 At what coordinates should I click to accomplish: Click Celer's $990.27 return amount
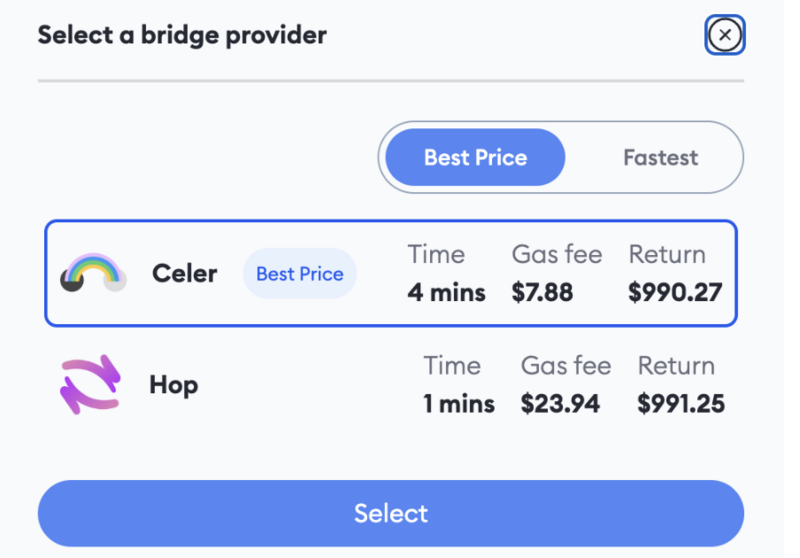coord(674,292)
